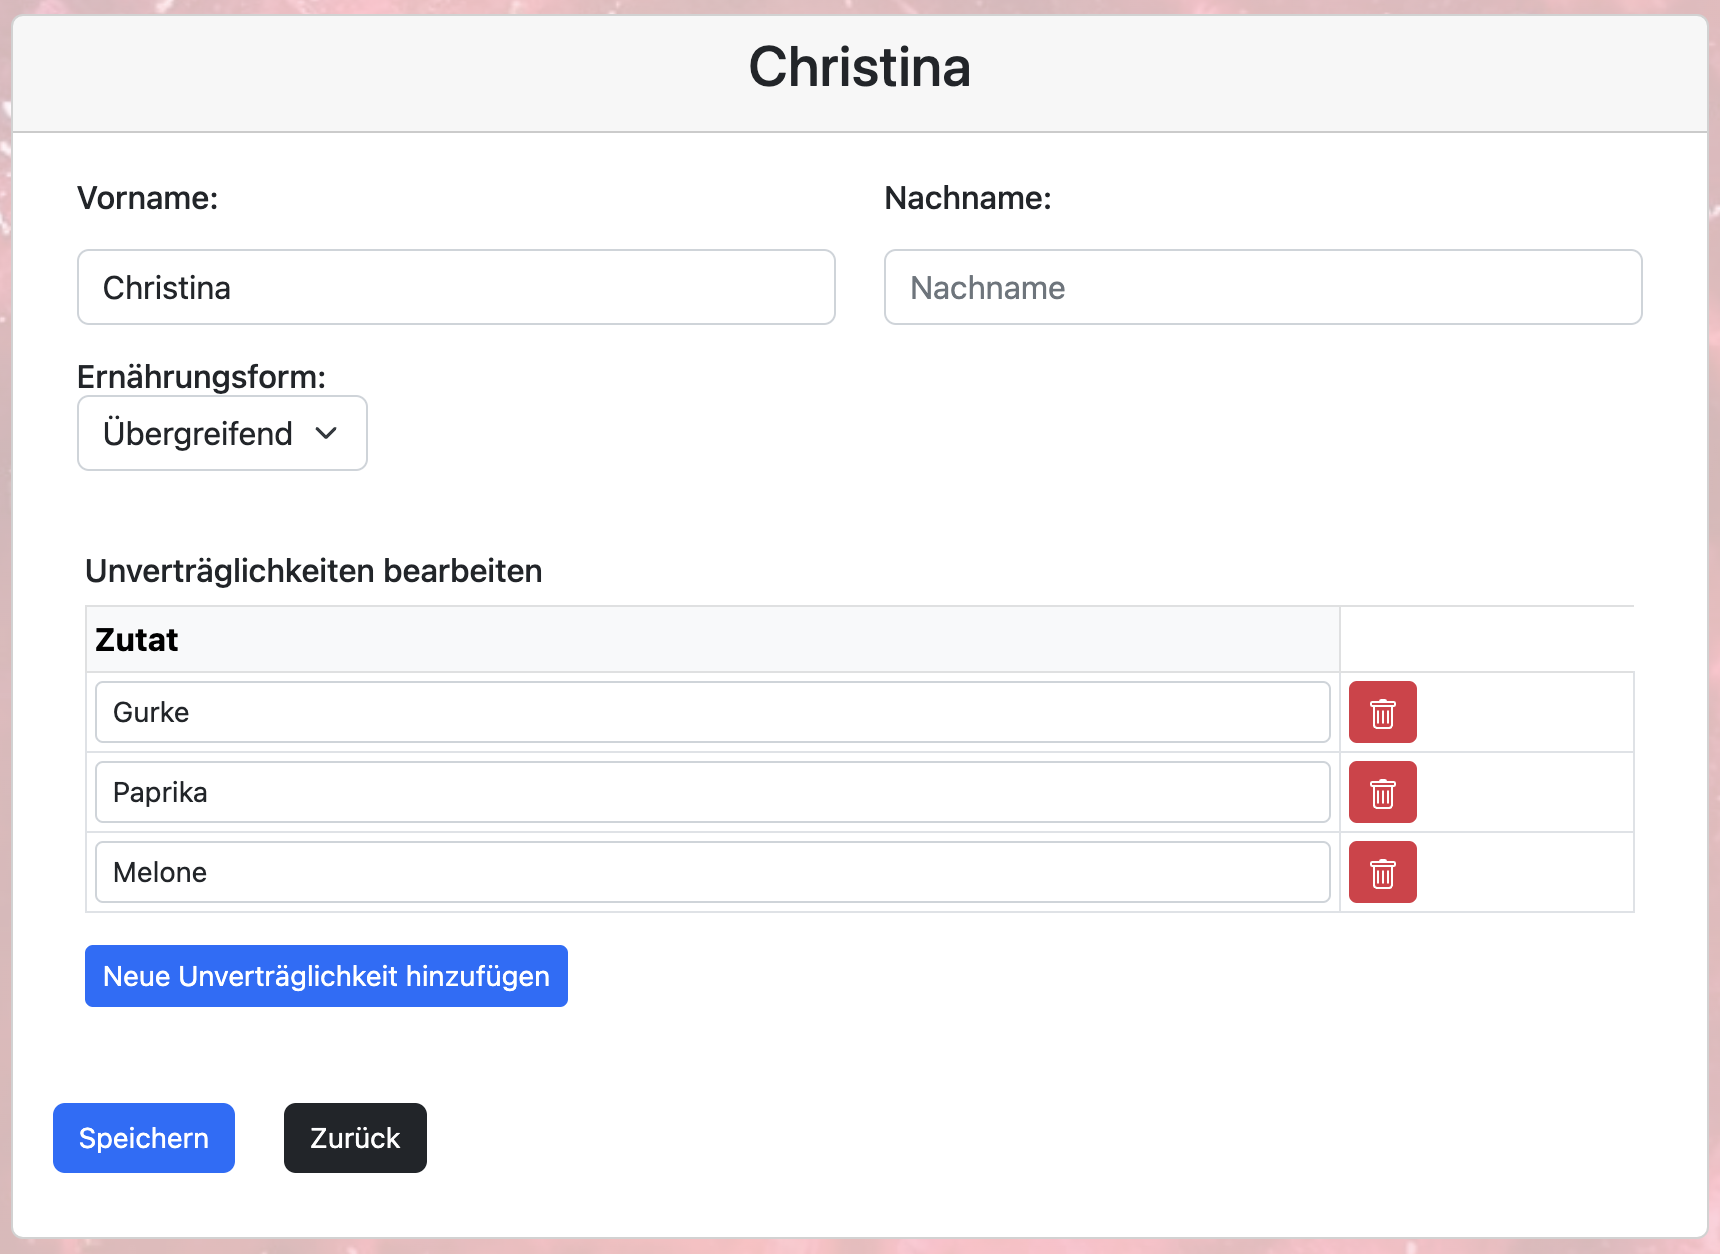
Task: Save the form with Speichern
Action: [x=144, y=1138]
